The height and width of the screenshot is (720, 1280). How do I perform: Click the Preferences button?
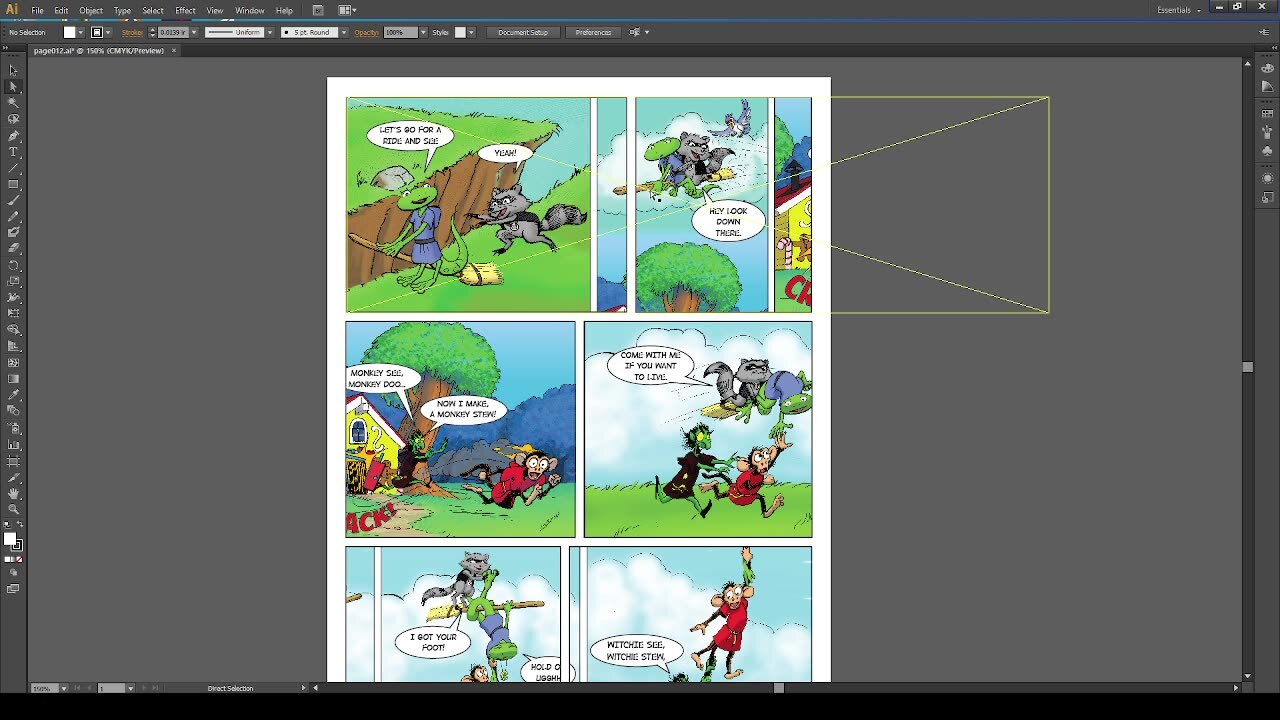click(x=593, y=32)
